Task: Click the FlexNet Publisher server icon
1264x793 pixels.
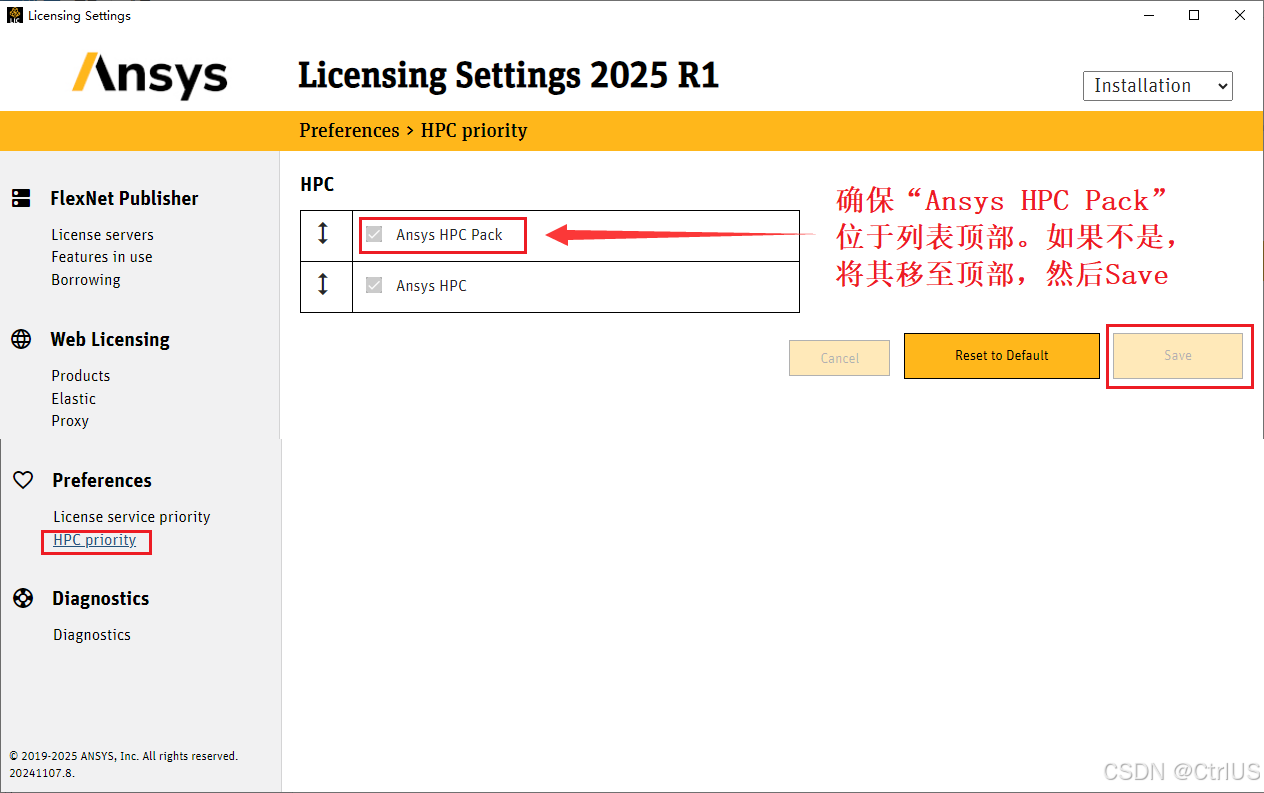Action: pos(21,198)
